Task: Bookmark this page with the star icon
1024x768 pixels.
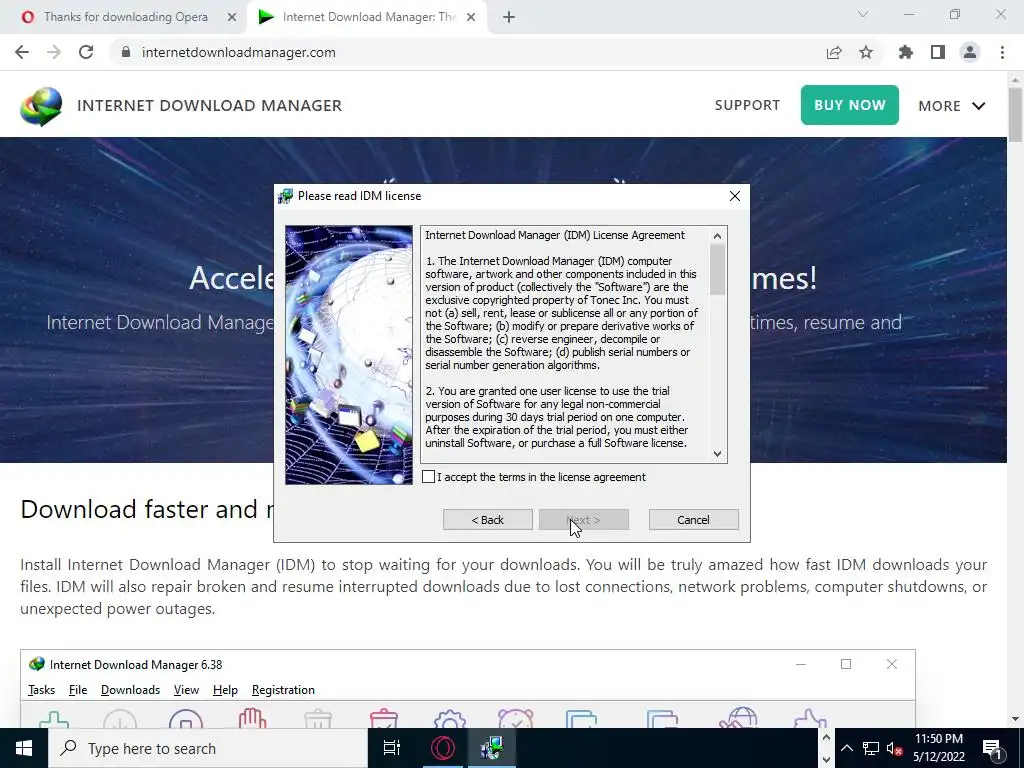Action: 866,52
